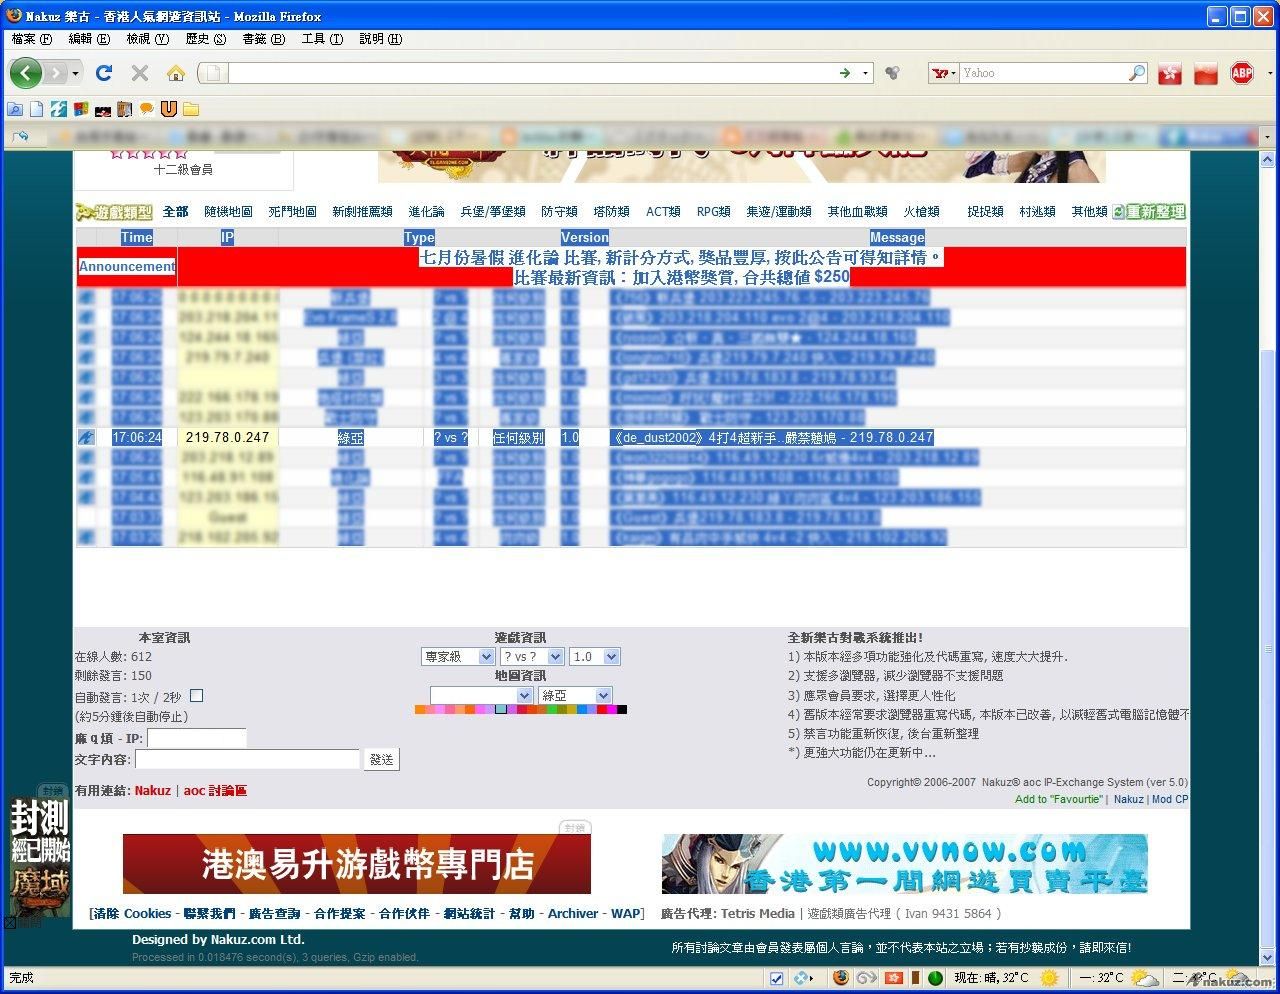The height and width of the screenshot is (994, 1280).
Task: Pick the first orange color swatch
Action: 420,710
